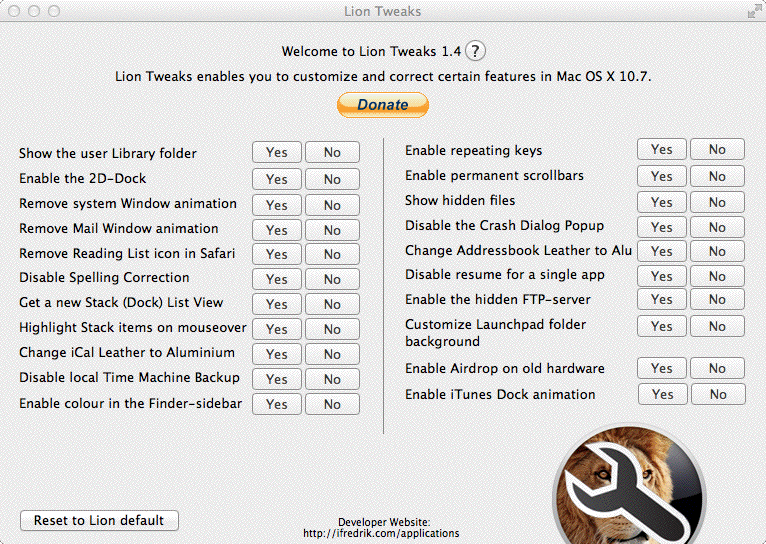Click No for Disable resume for single app
The width and height of the screenshot is (766, 544).
coord(717,276)
